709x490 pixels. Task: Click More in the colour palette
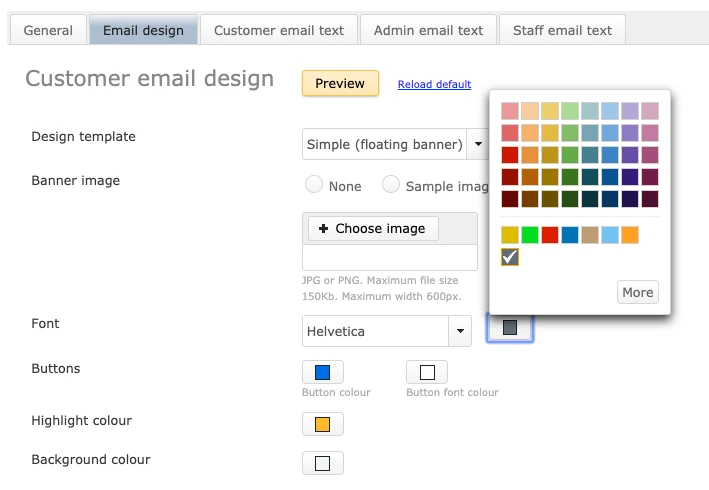[637, 292]
